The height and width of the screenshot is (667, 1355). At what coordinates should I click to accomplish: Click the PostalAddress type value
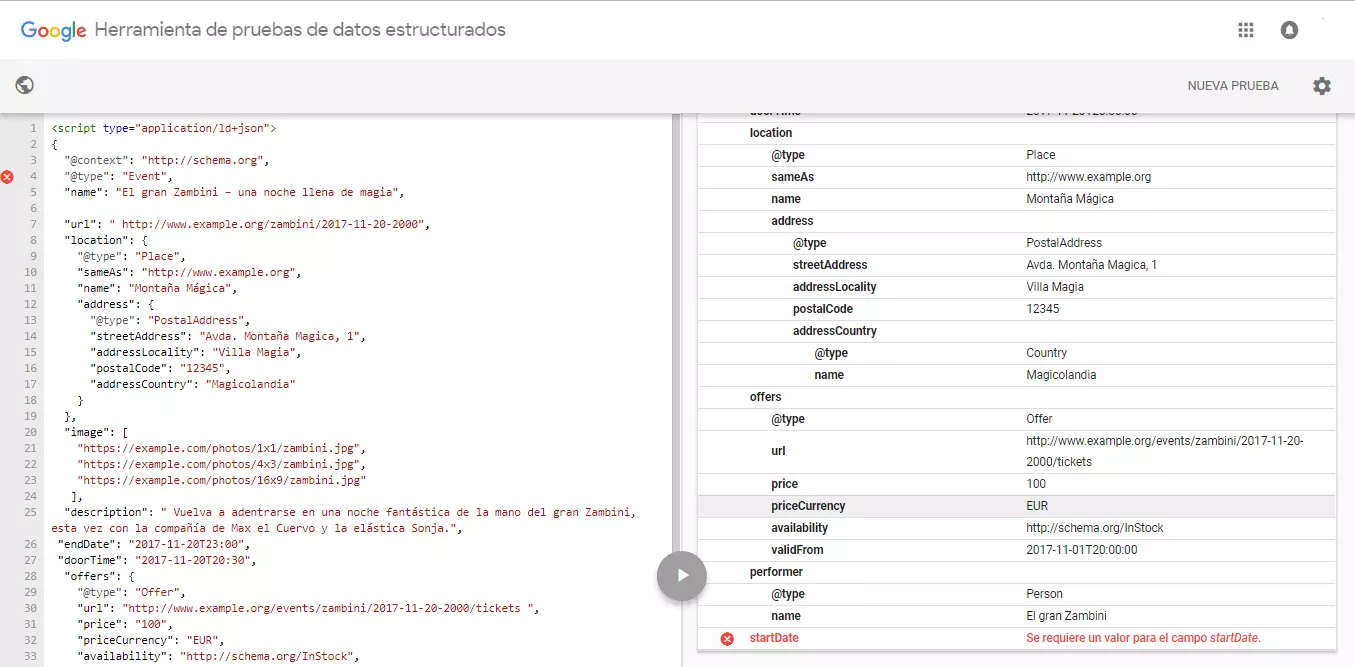coord(1064,243)
